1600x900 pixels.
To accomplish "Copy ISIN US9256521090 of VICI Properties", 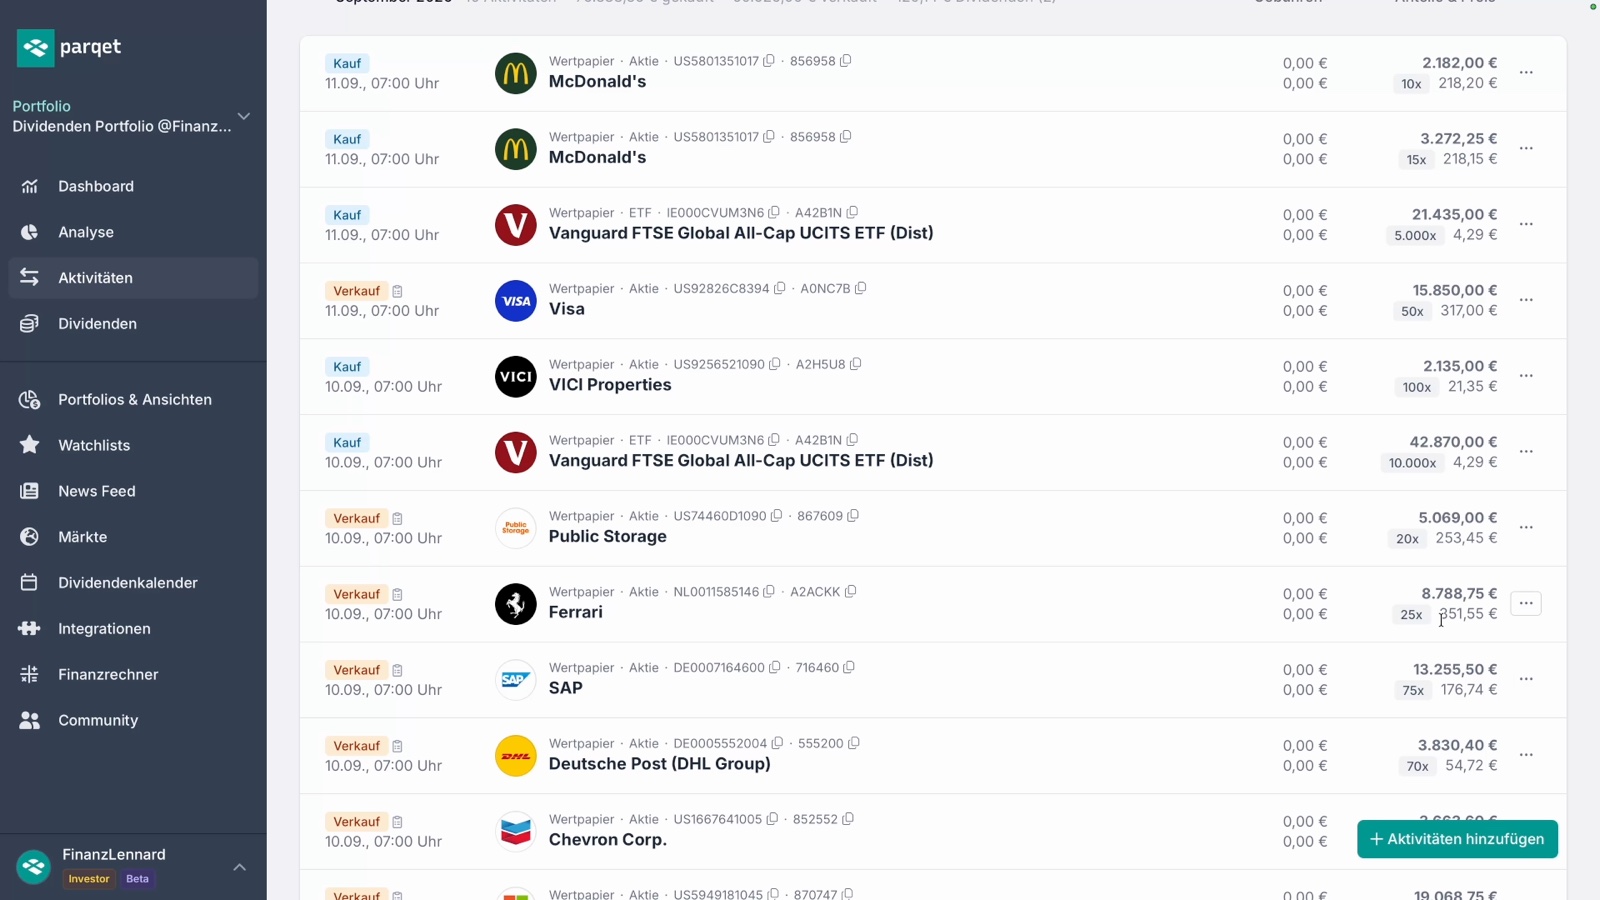I will tap(775, 364).
